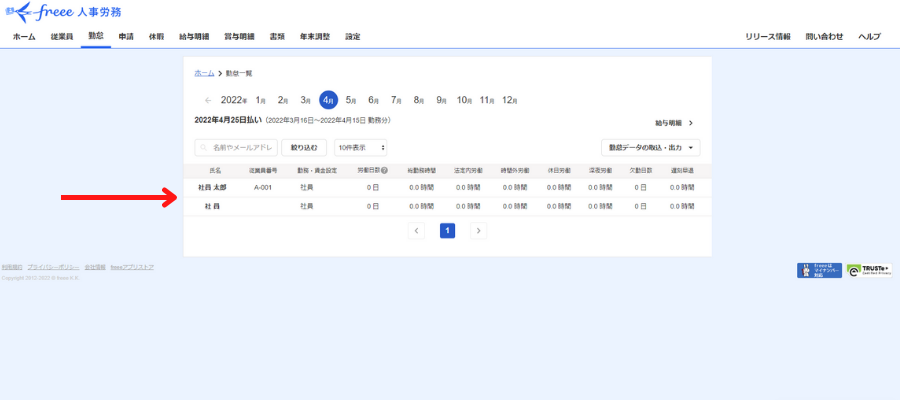Open ヘルプ in the top right

tap(869, 36)
